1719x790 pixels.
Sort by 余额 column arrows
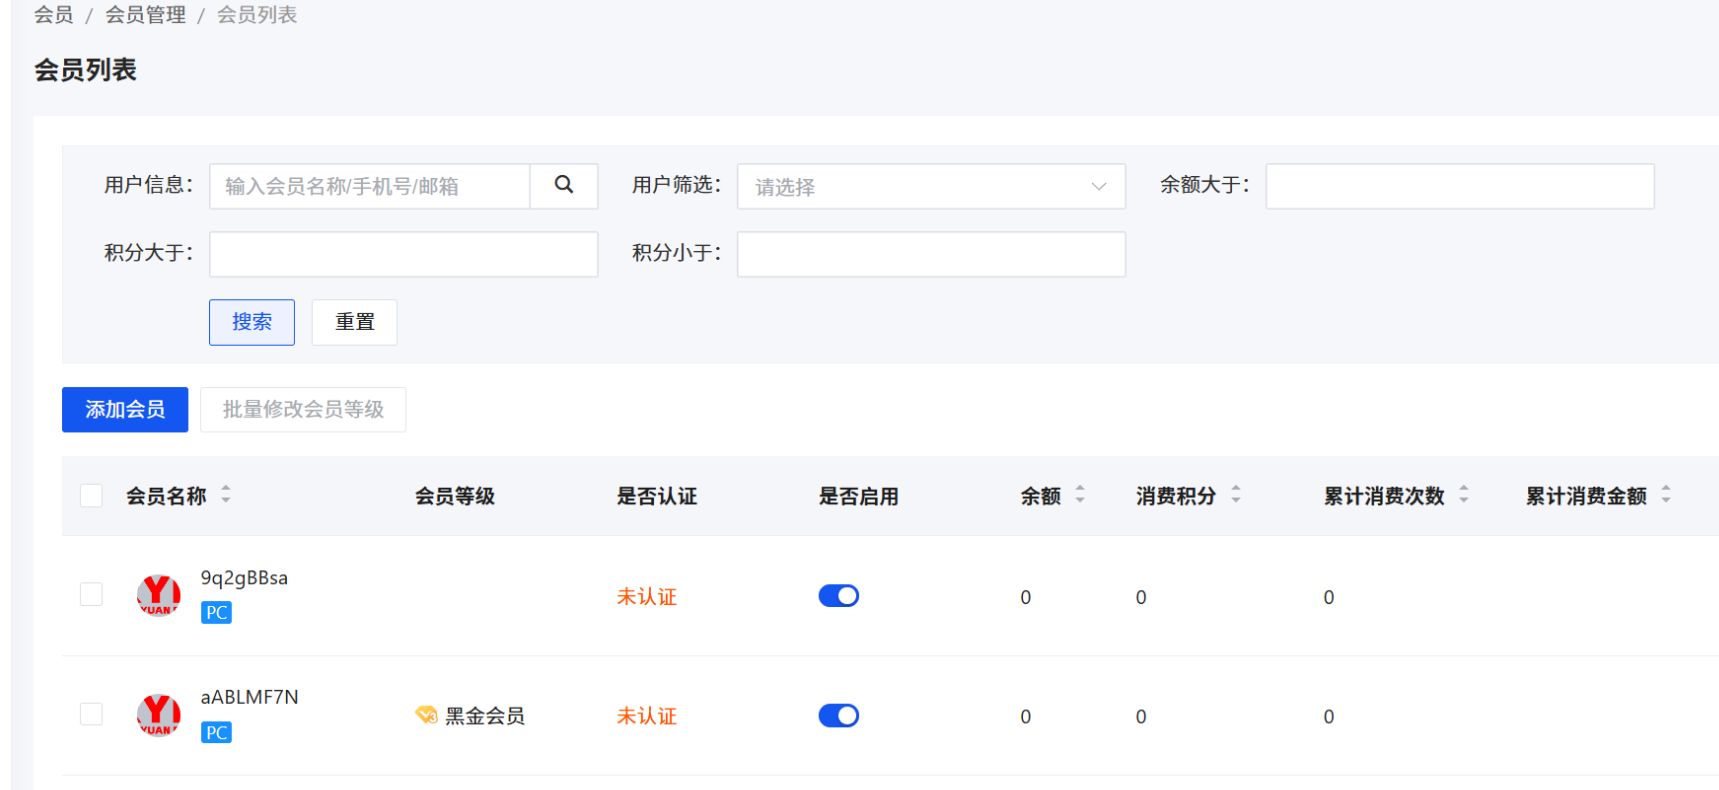click(1080, 494)
